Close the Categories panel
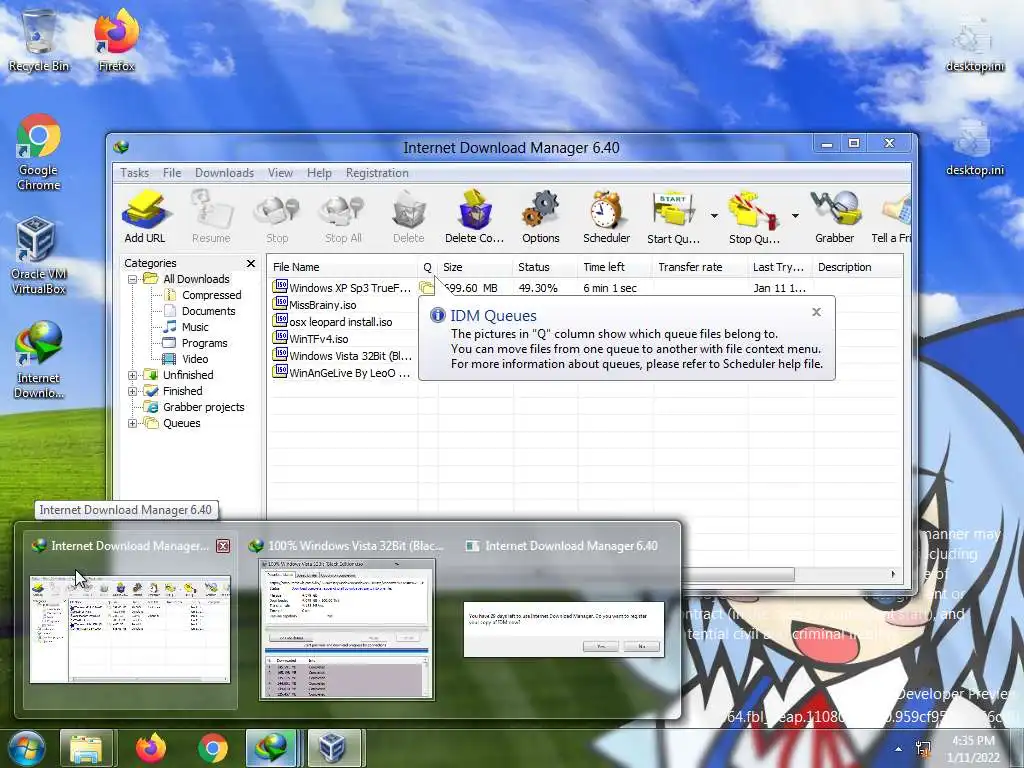The height and width of the screenshot is (768, 1024). coord(251,263)
